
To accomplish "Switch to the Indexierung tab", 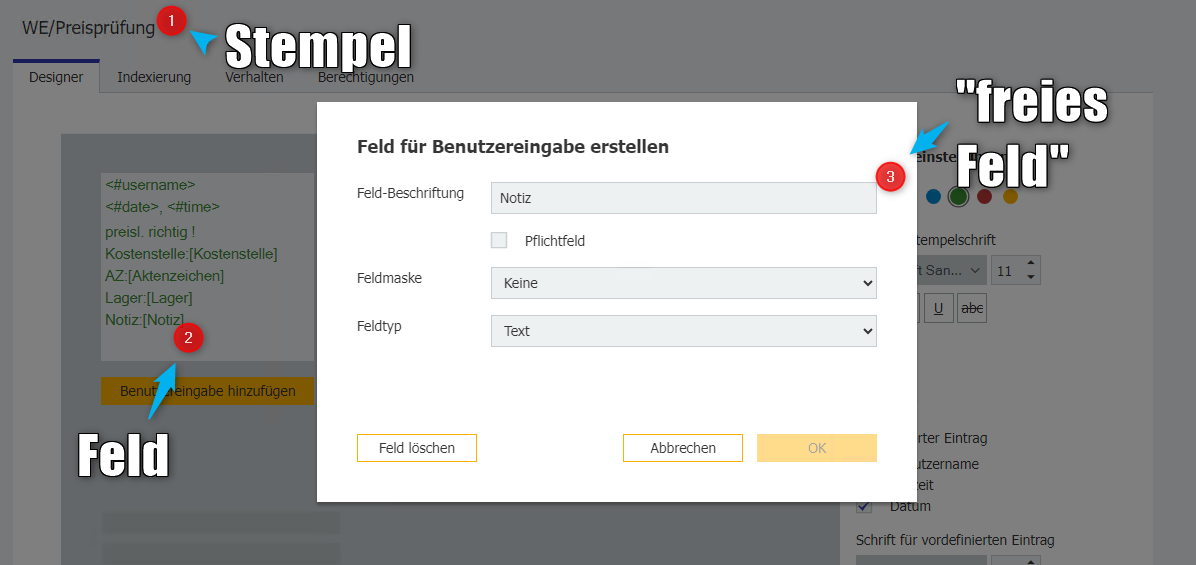I will click(x=154, y=77).
